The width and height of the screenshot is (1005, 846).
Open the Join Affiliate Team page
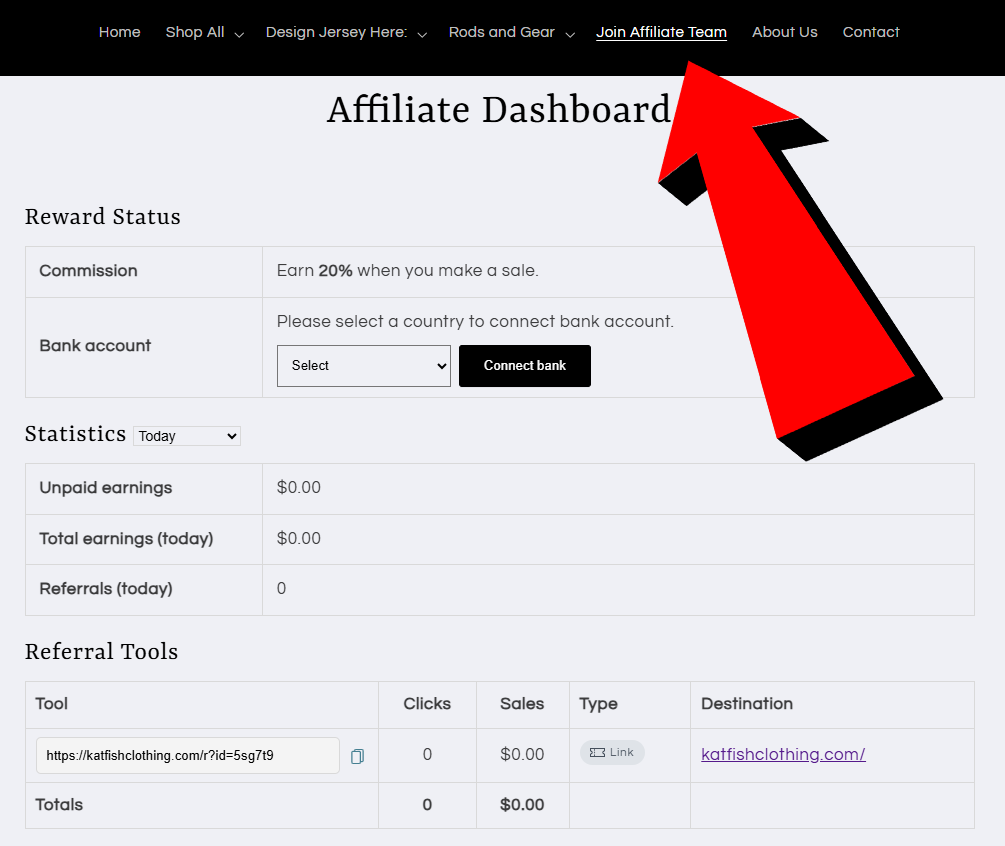(661, 32)
